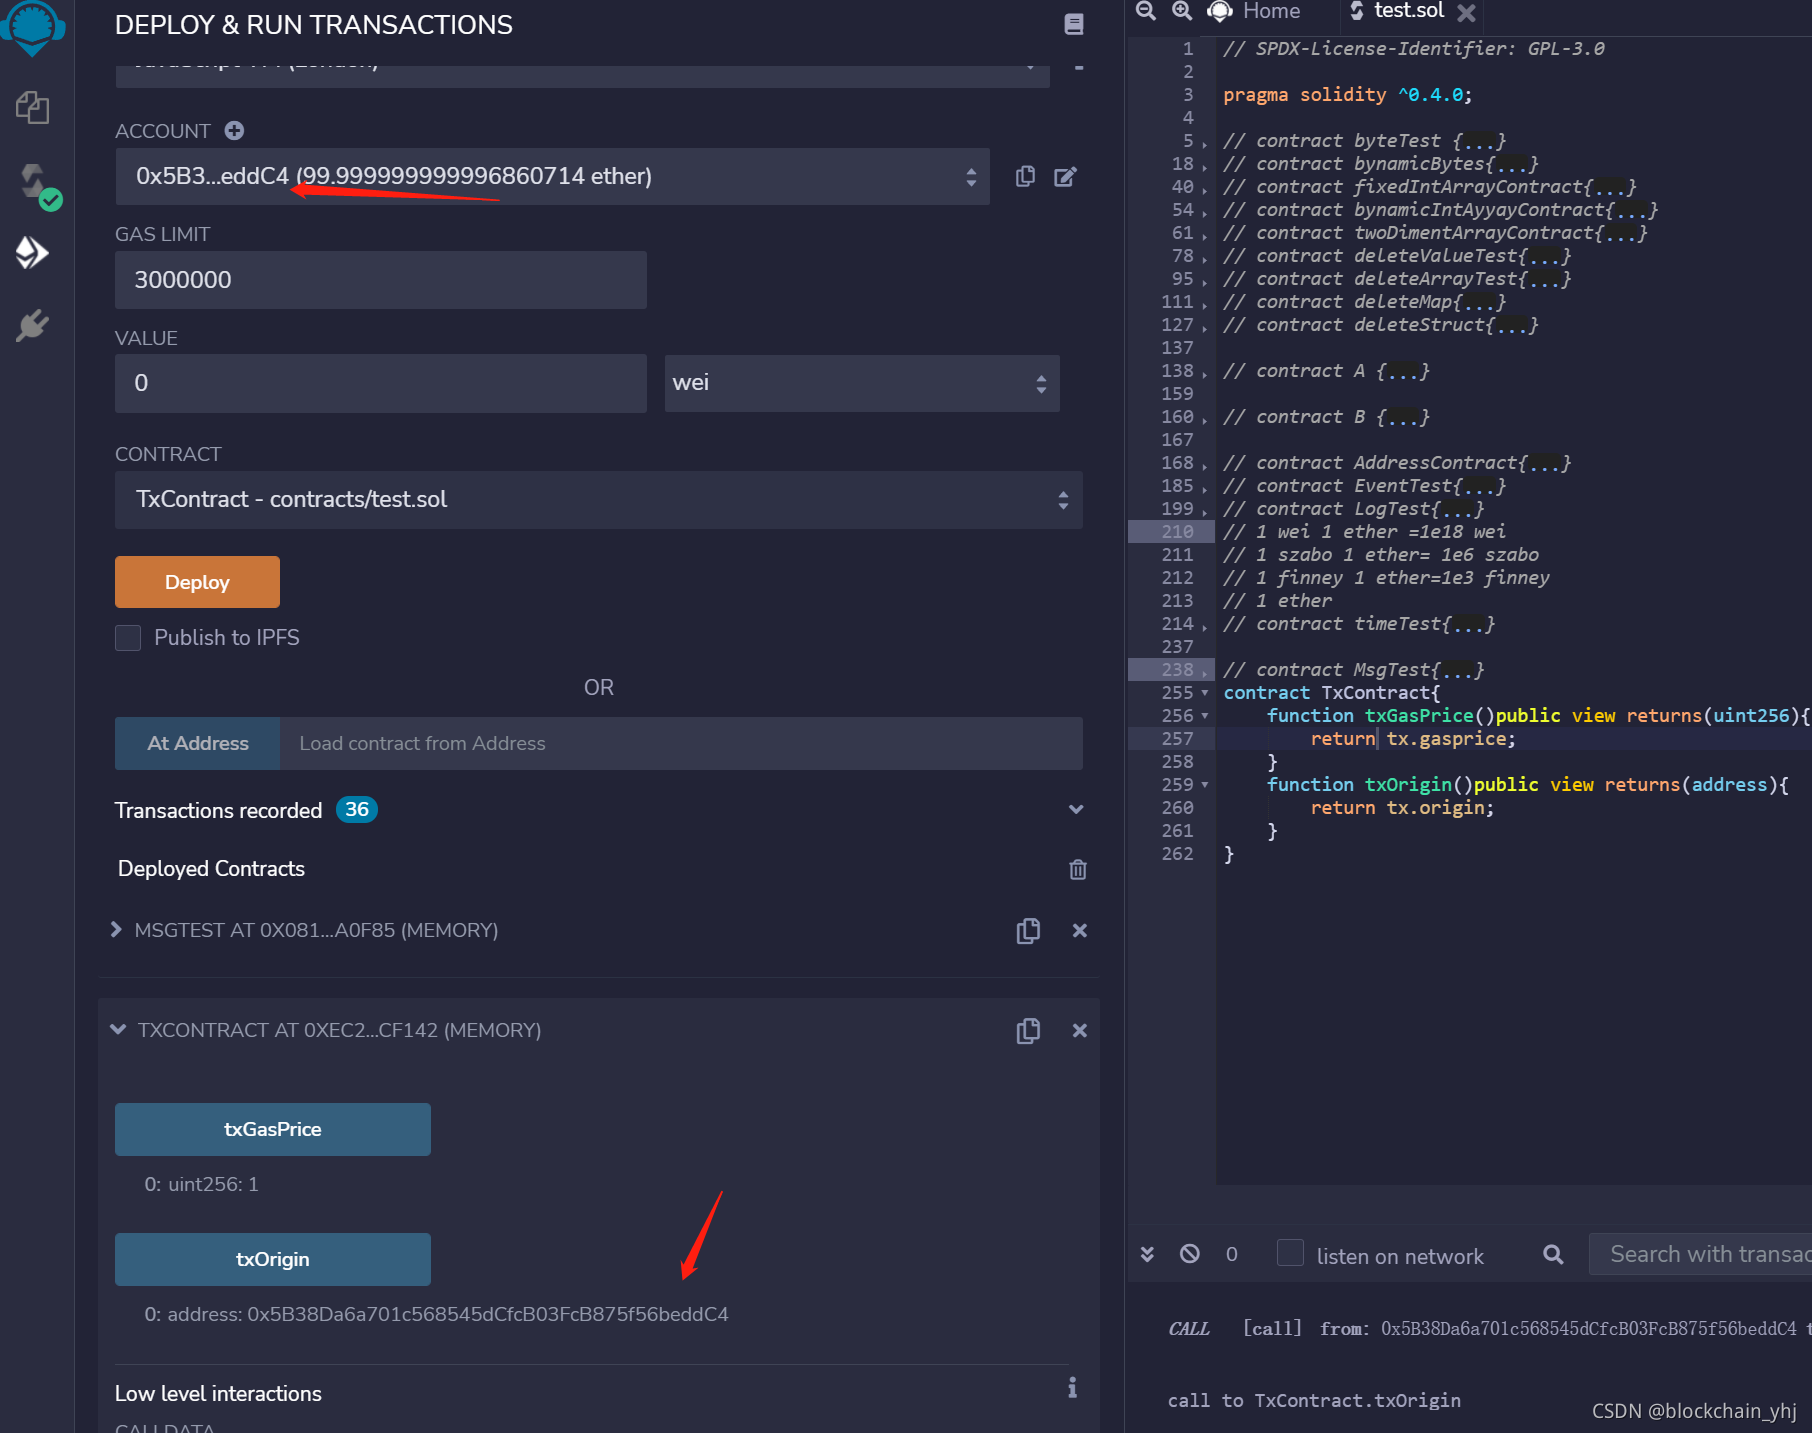
Task: Copy the selected account address to clipboard
Action: [1025, 177]
